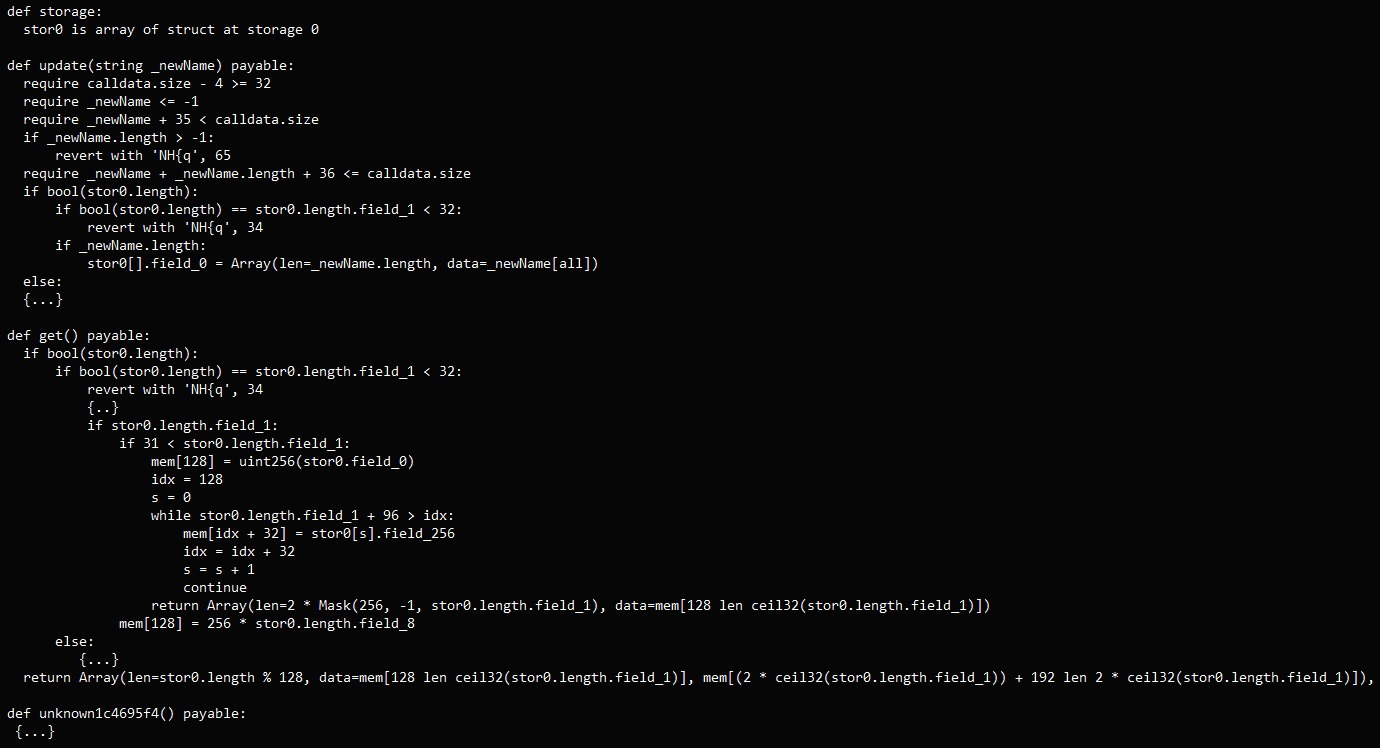Image resolution: width=1380 pixels, height=748 pixels.
Task: Click the 'continue' statement in the loop
Action: pyautogui.click(x=215, y=588)
